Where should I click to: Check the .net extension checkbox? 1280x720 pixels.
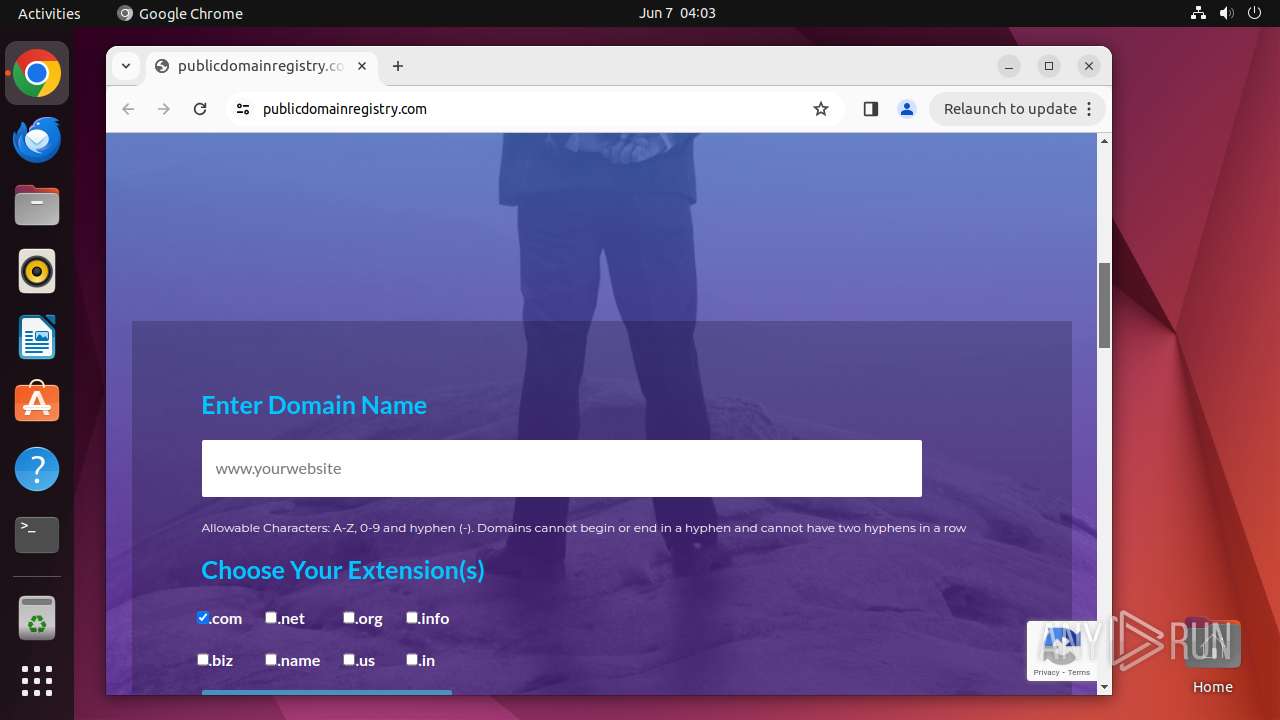[271, 618]
